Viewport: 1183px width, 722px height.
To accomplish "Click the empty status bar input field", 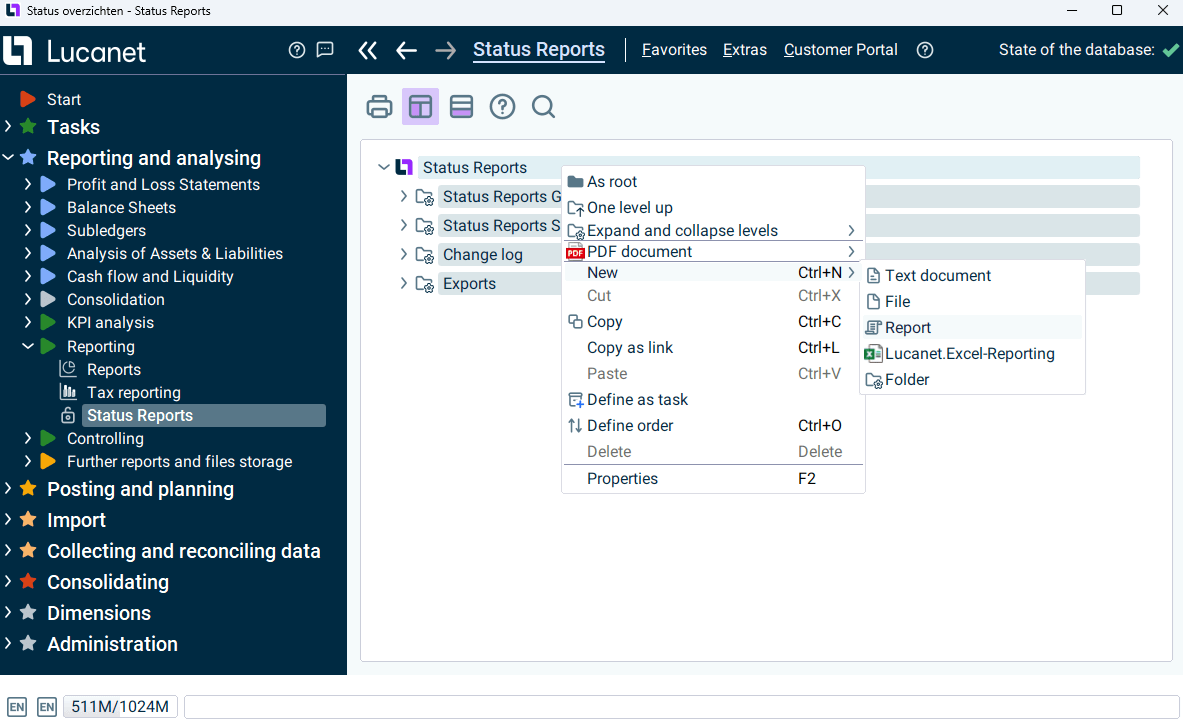I will [x=681, y=707].
